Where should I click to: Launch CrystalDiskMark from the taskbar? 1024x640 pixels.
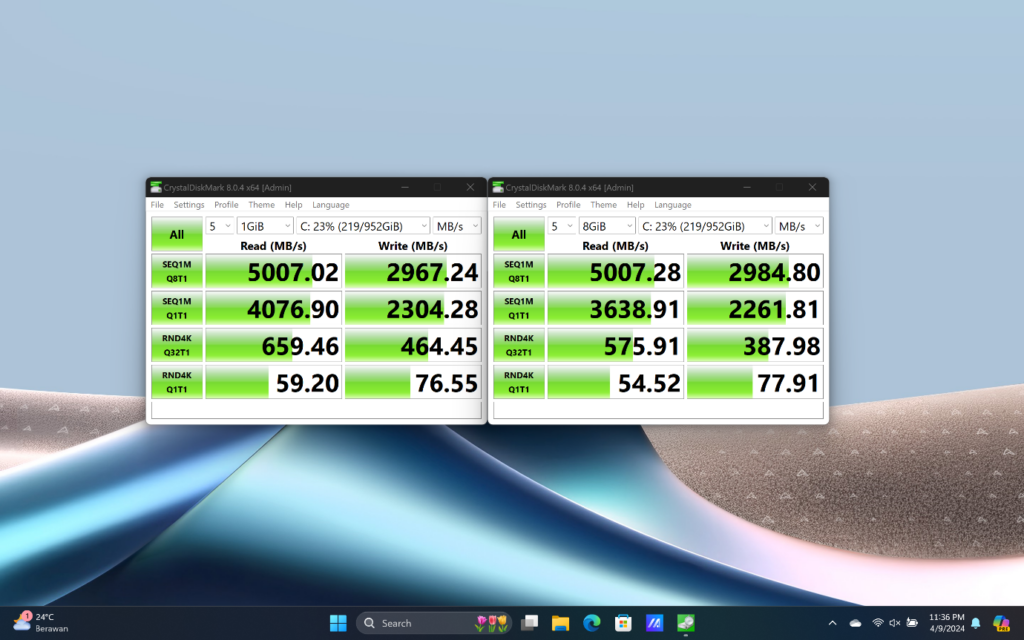(x=684, y=622)
